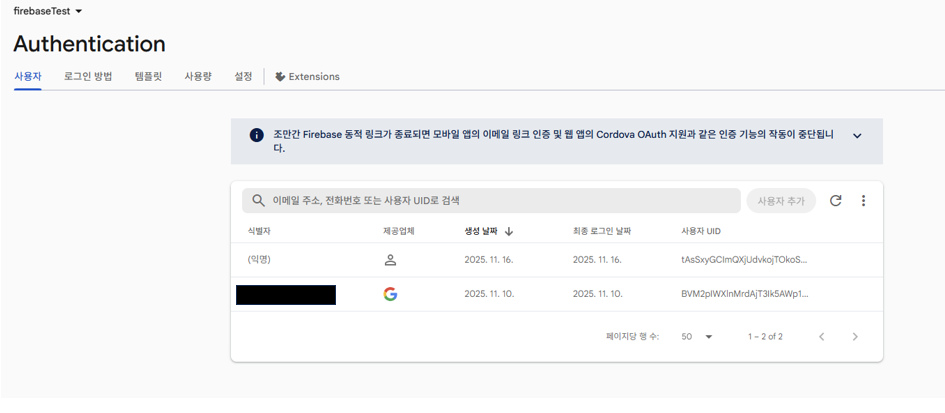The width and height of the screenshot is (945, 413).
Task: Go to the next page of users
Action: [855, 336]
